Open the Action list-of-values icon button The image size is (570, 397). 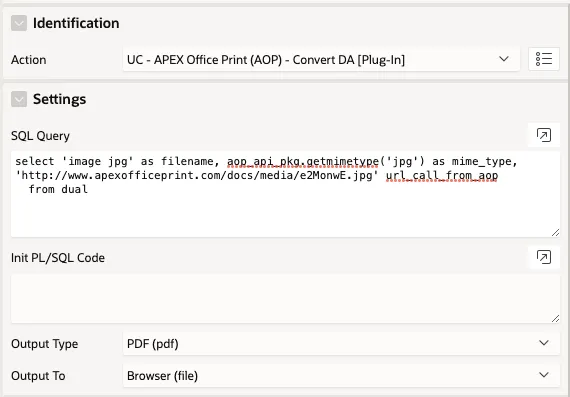543,59
